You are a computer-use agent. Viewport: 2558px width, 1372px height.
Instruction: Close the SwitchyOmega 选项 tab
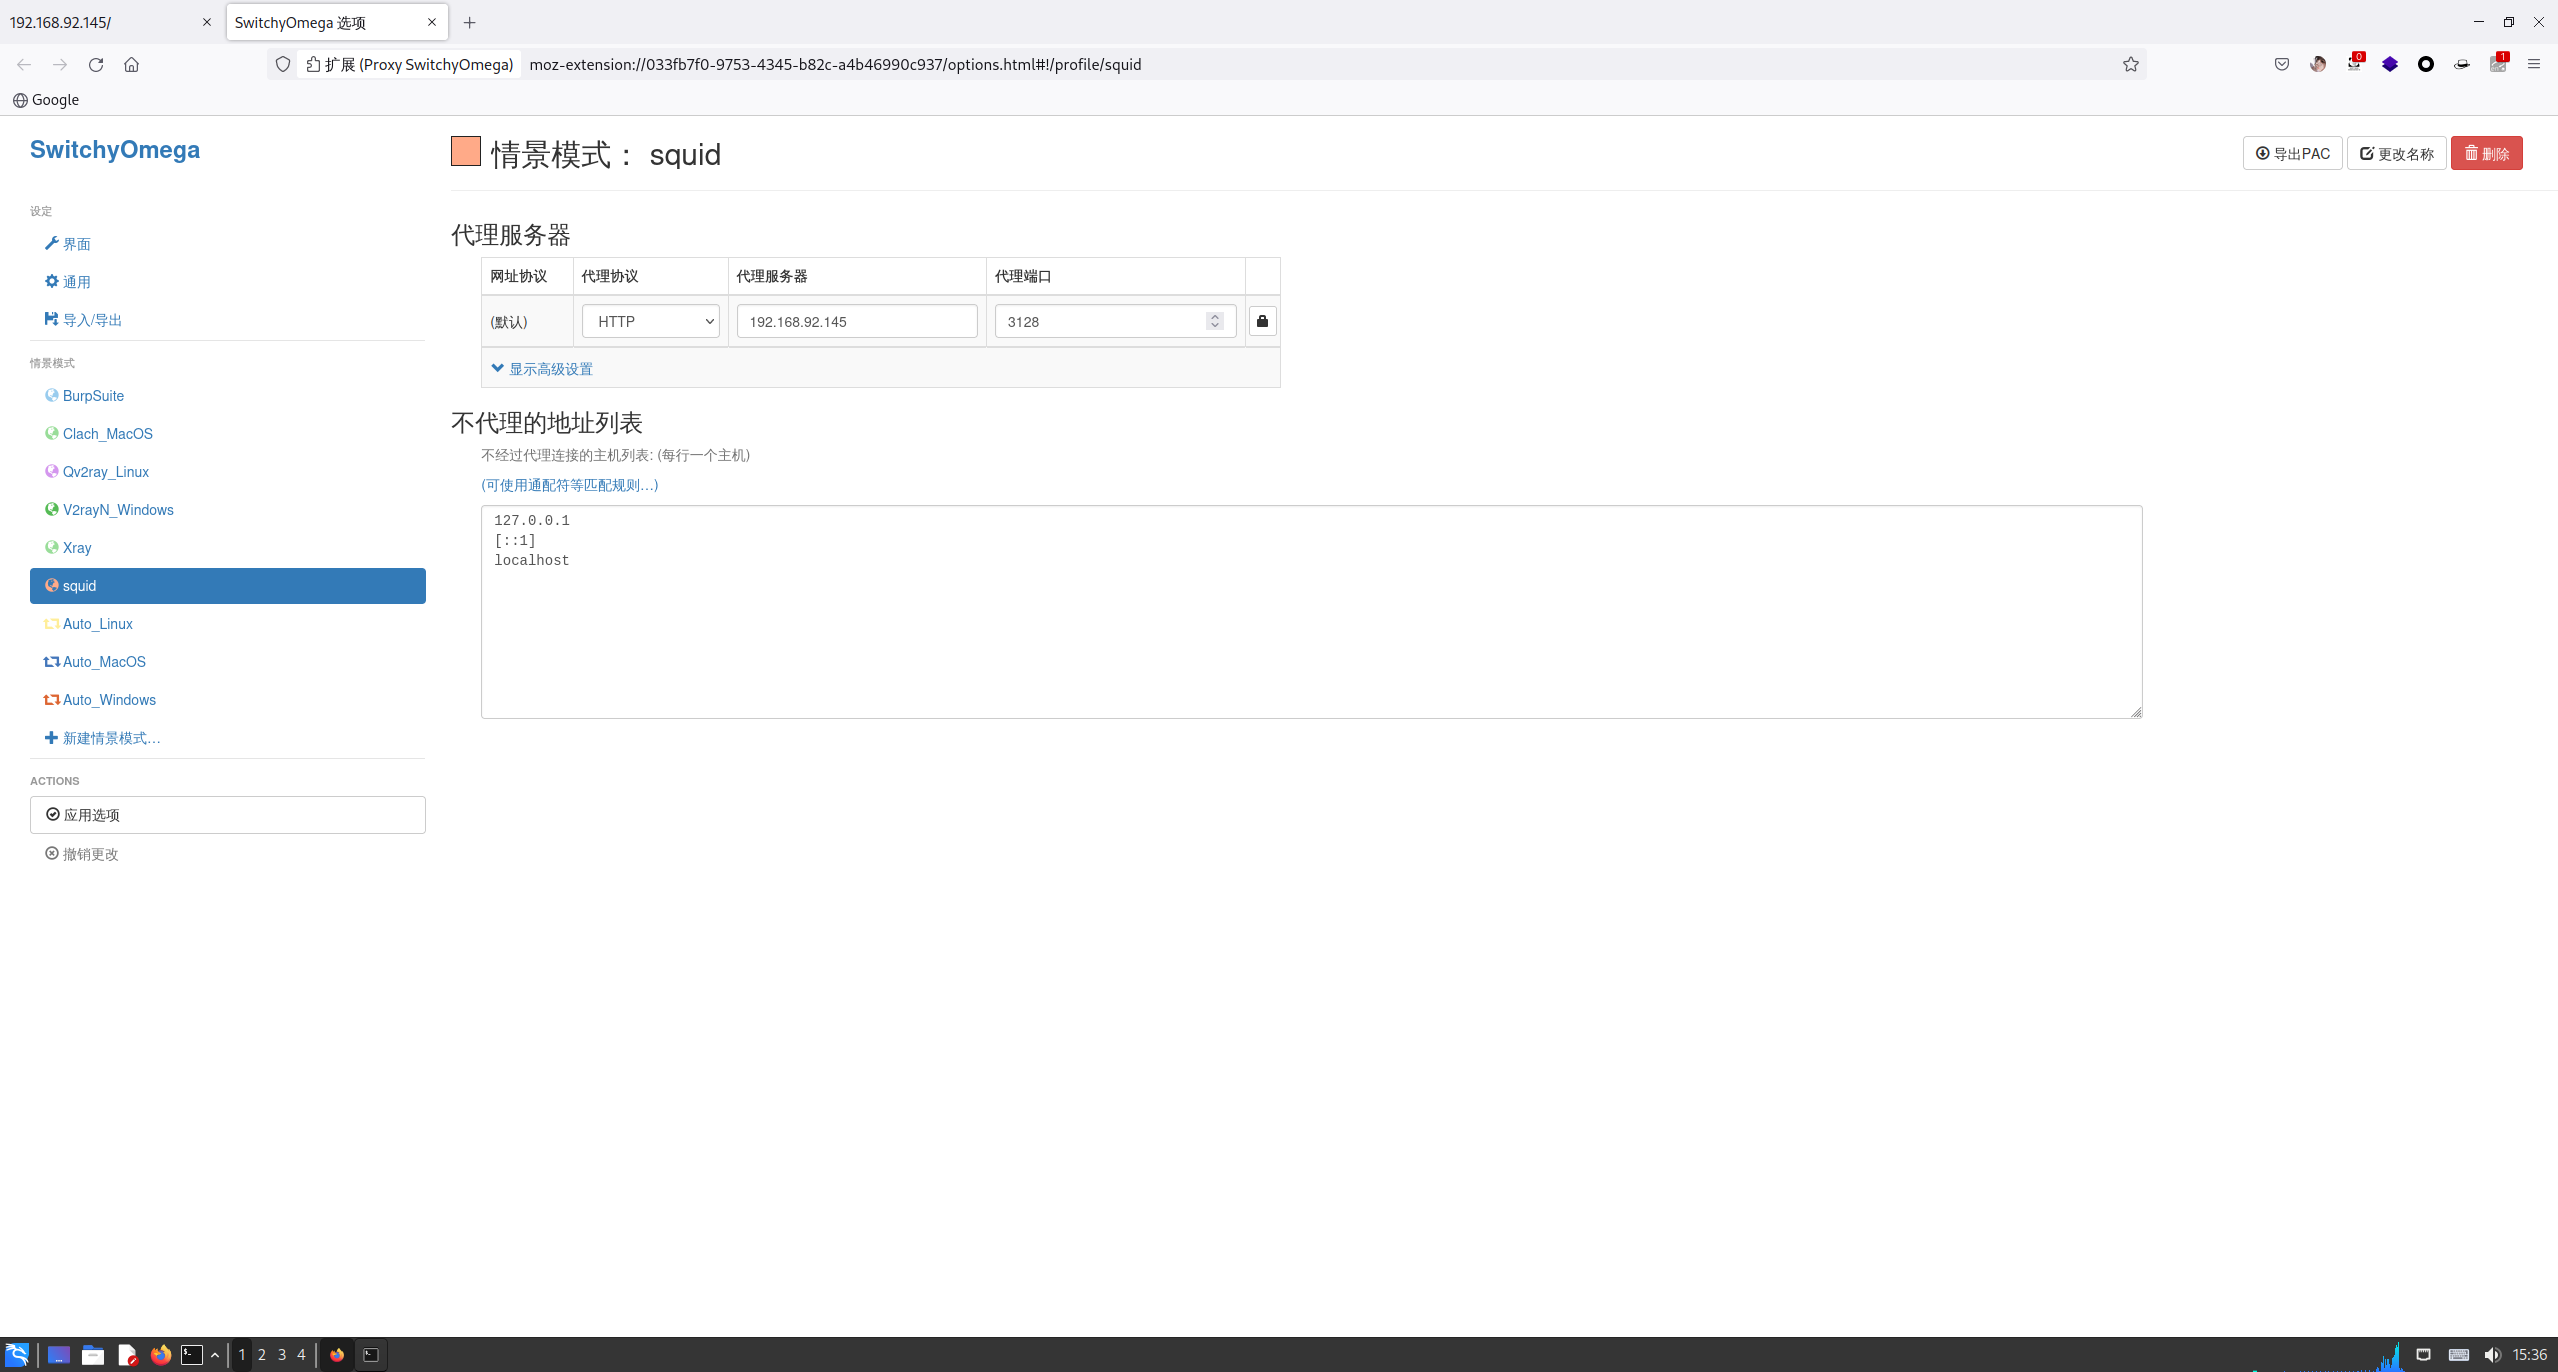tap(432, 22)
